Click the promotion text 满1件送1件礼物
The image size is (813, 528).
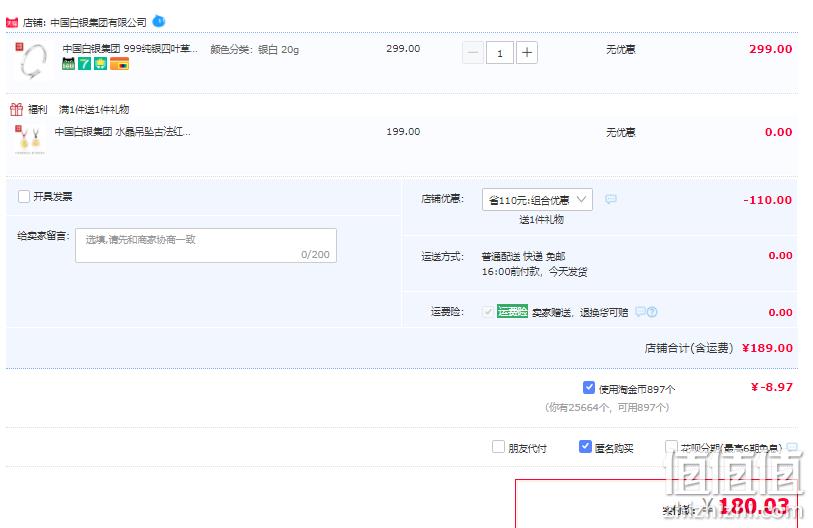[94, 109]
